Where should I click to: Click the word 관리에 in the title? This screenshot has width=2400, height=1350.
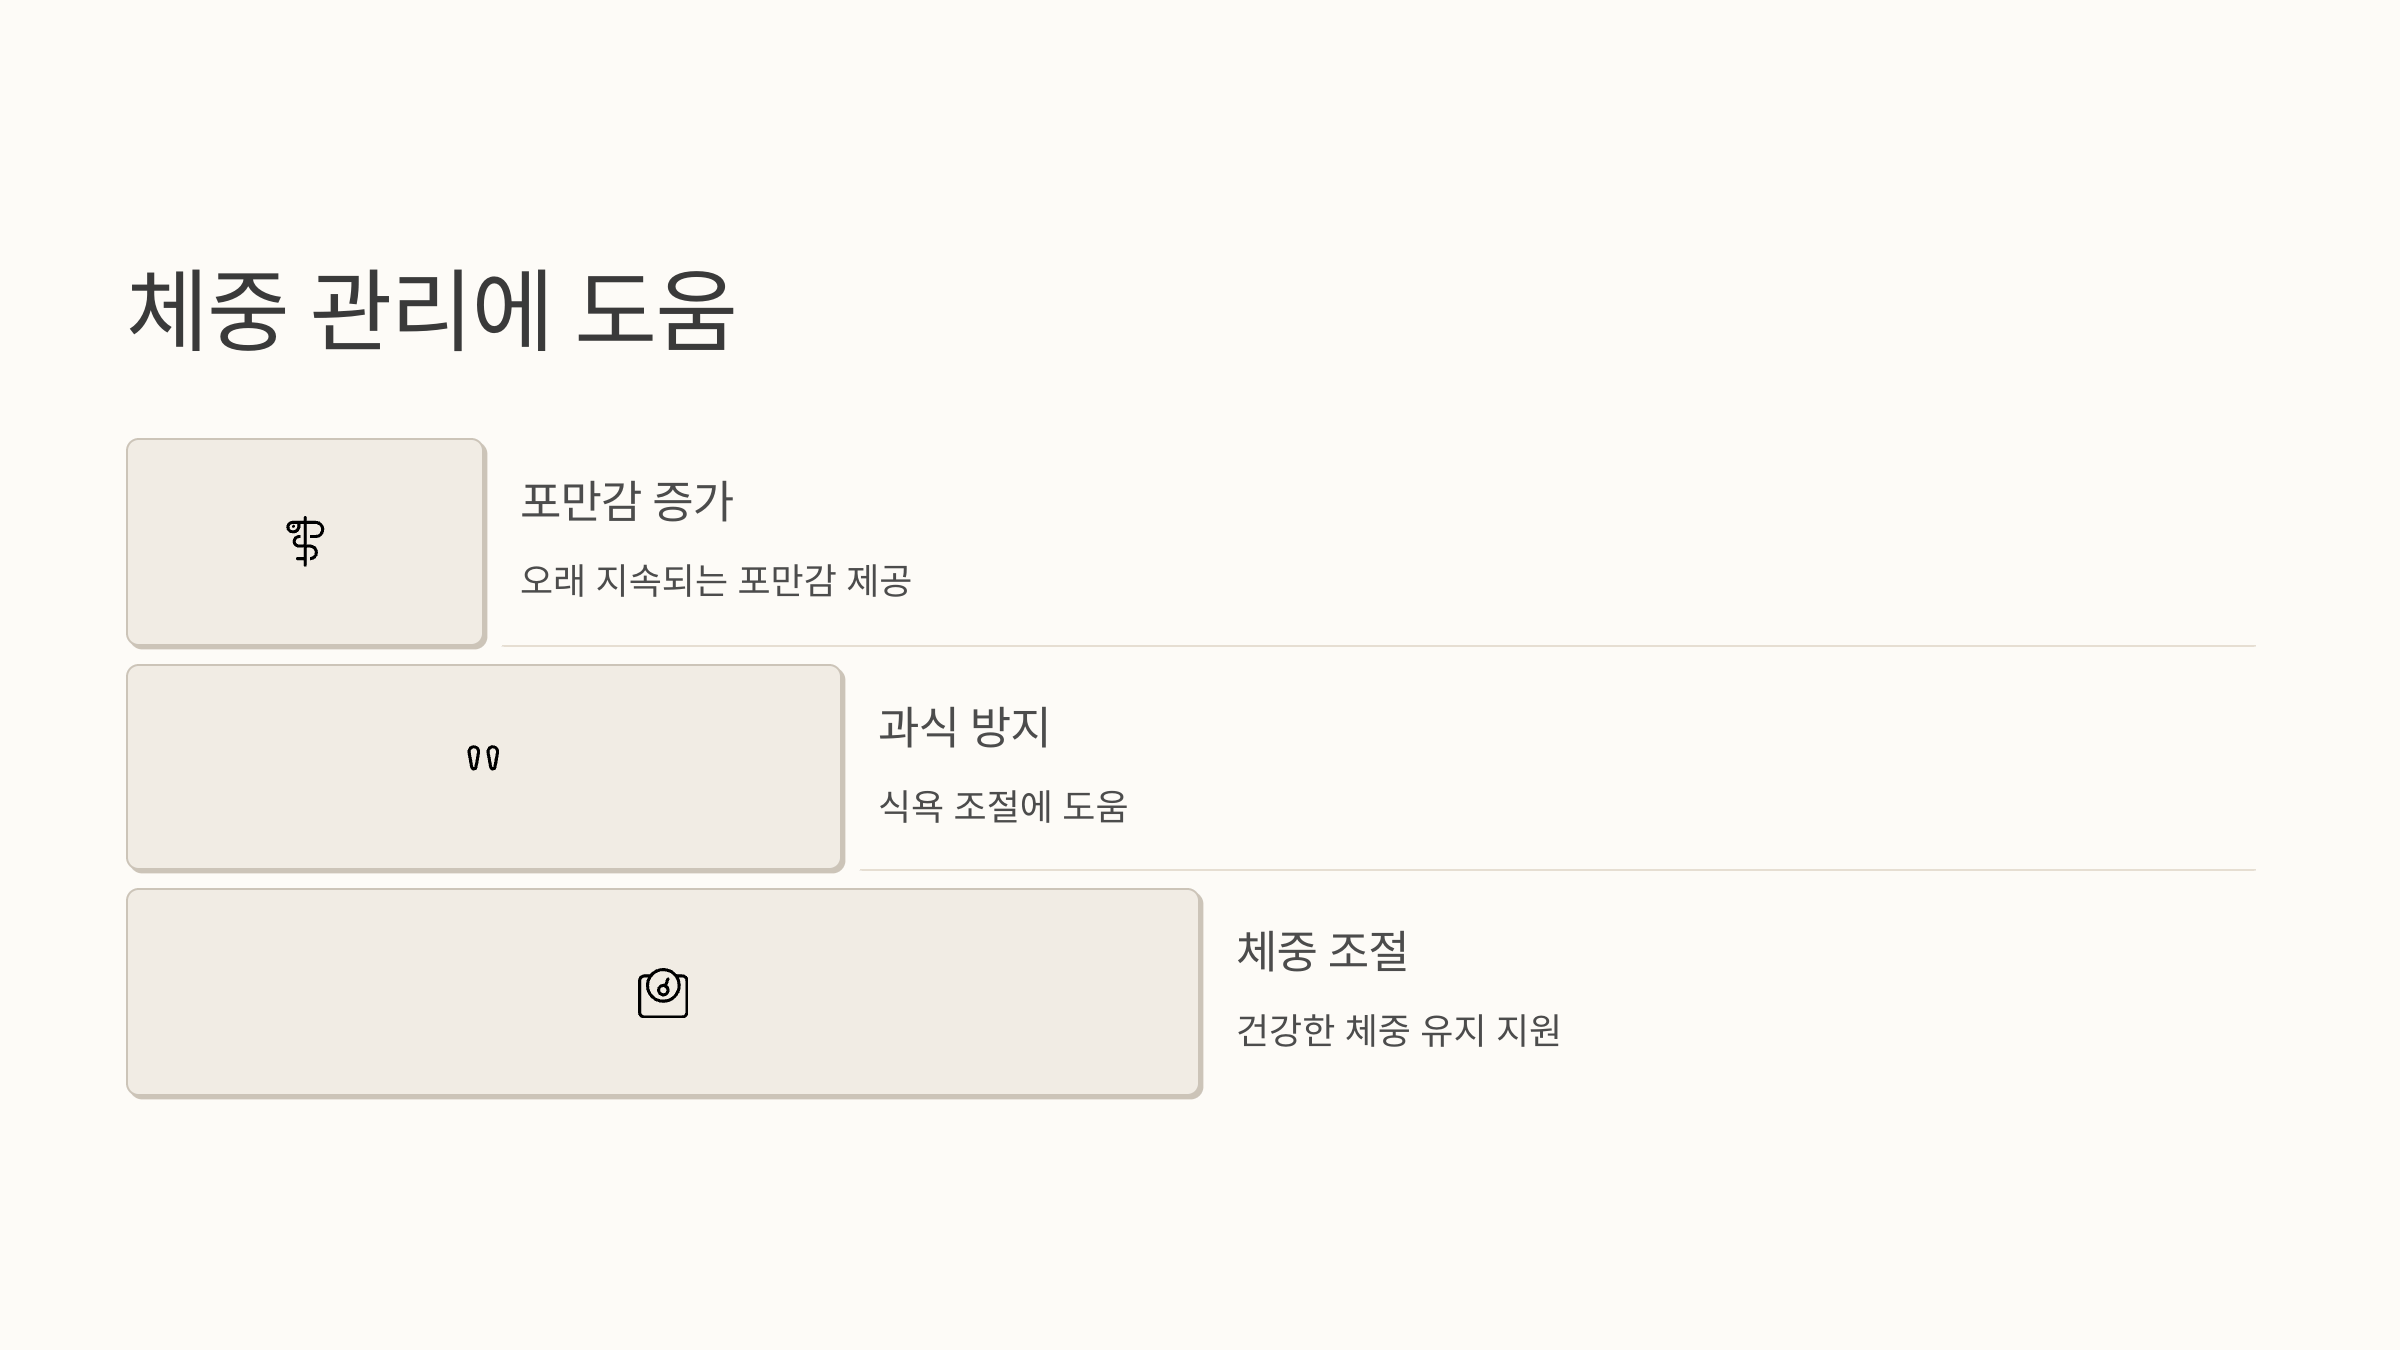(431, 310)
